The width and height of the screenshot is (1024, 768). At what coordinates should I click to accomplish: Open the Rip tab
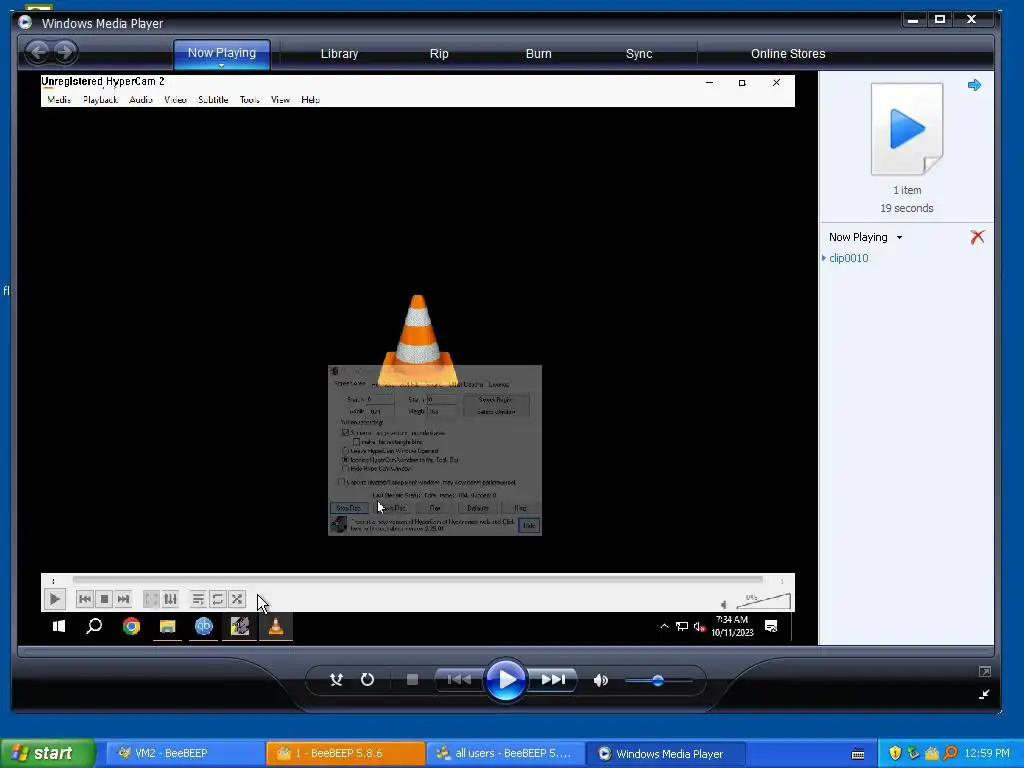point(439,54)
